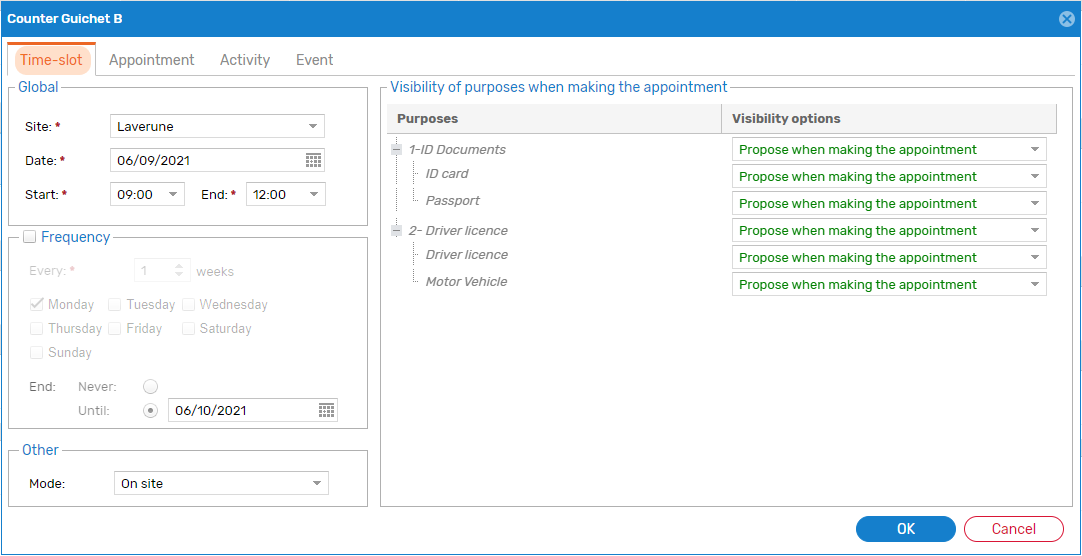Collapse the 1-ID Documents tree node
This screenshot has width=1082, height=556.
click(397, 150)
